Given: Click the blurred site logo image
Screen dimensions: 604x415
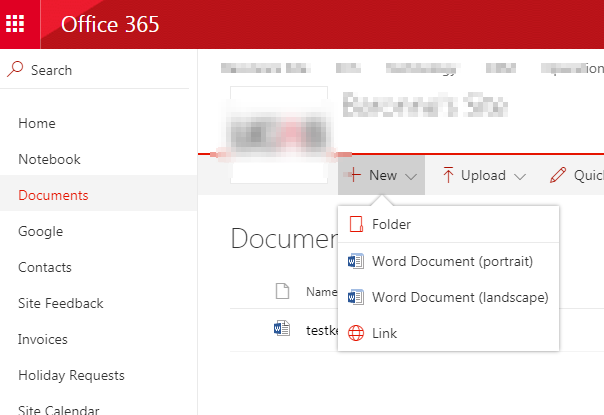Looking at the screenshot, I should [x=279, y=134].
